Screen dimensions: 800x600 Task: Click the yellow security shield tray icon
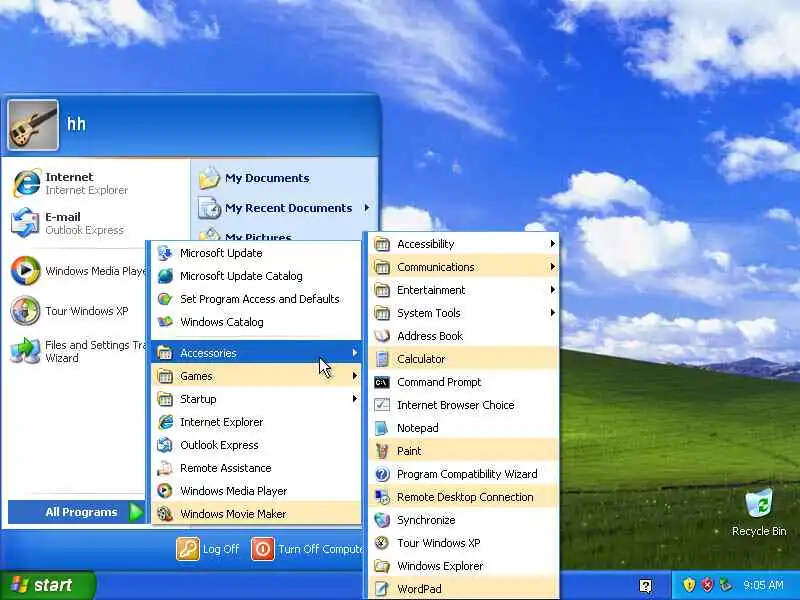pyautogui.click(x=689, y=585)
